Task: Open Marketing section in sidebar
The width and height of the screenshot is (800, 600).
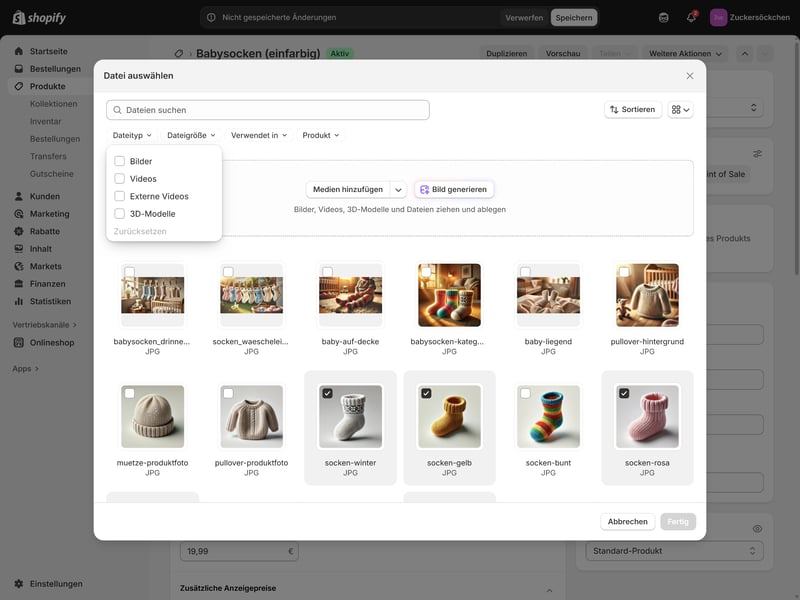Action: coord(49,214)
